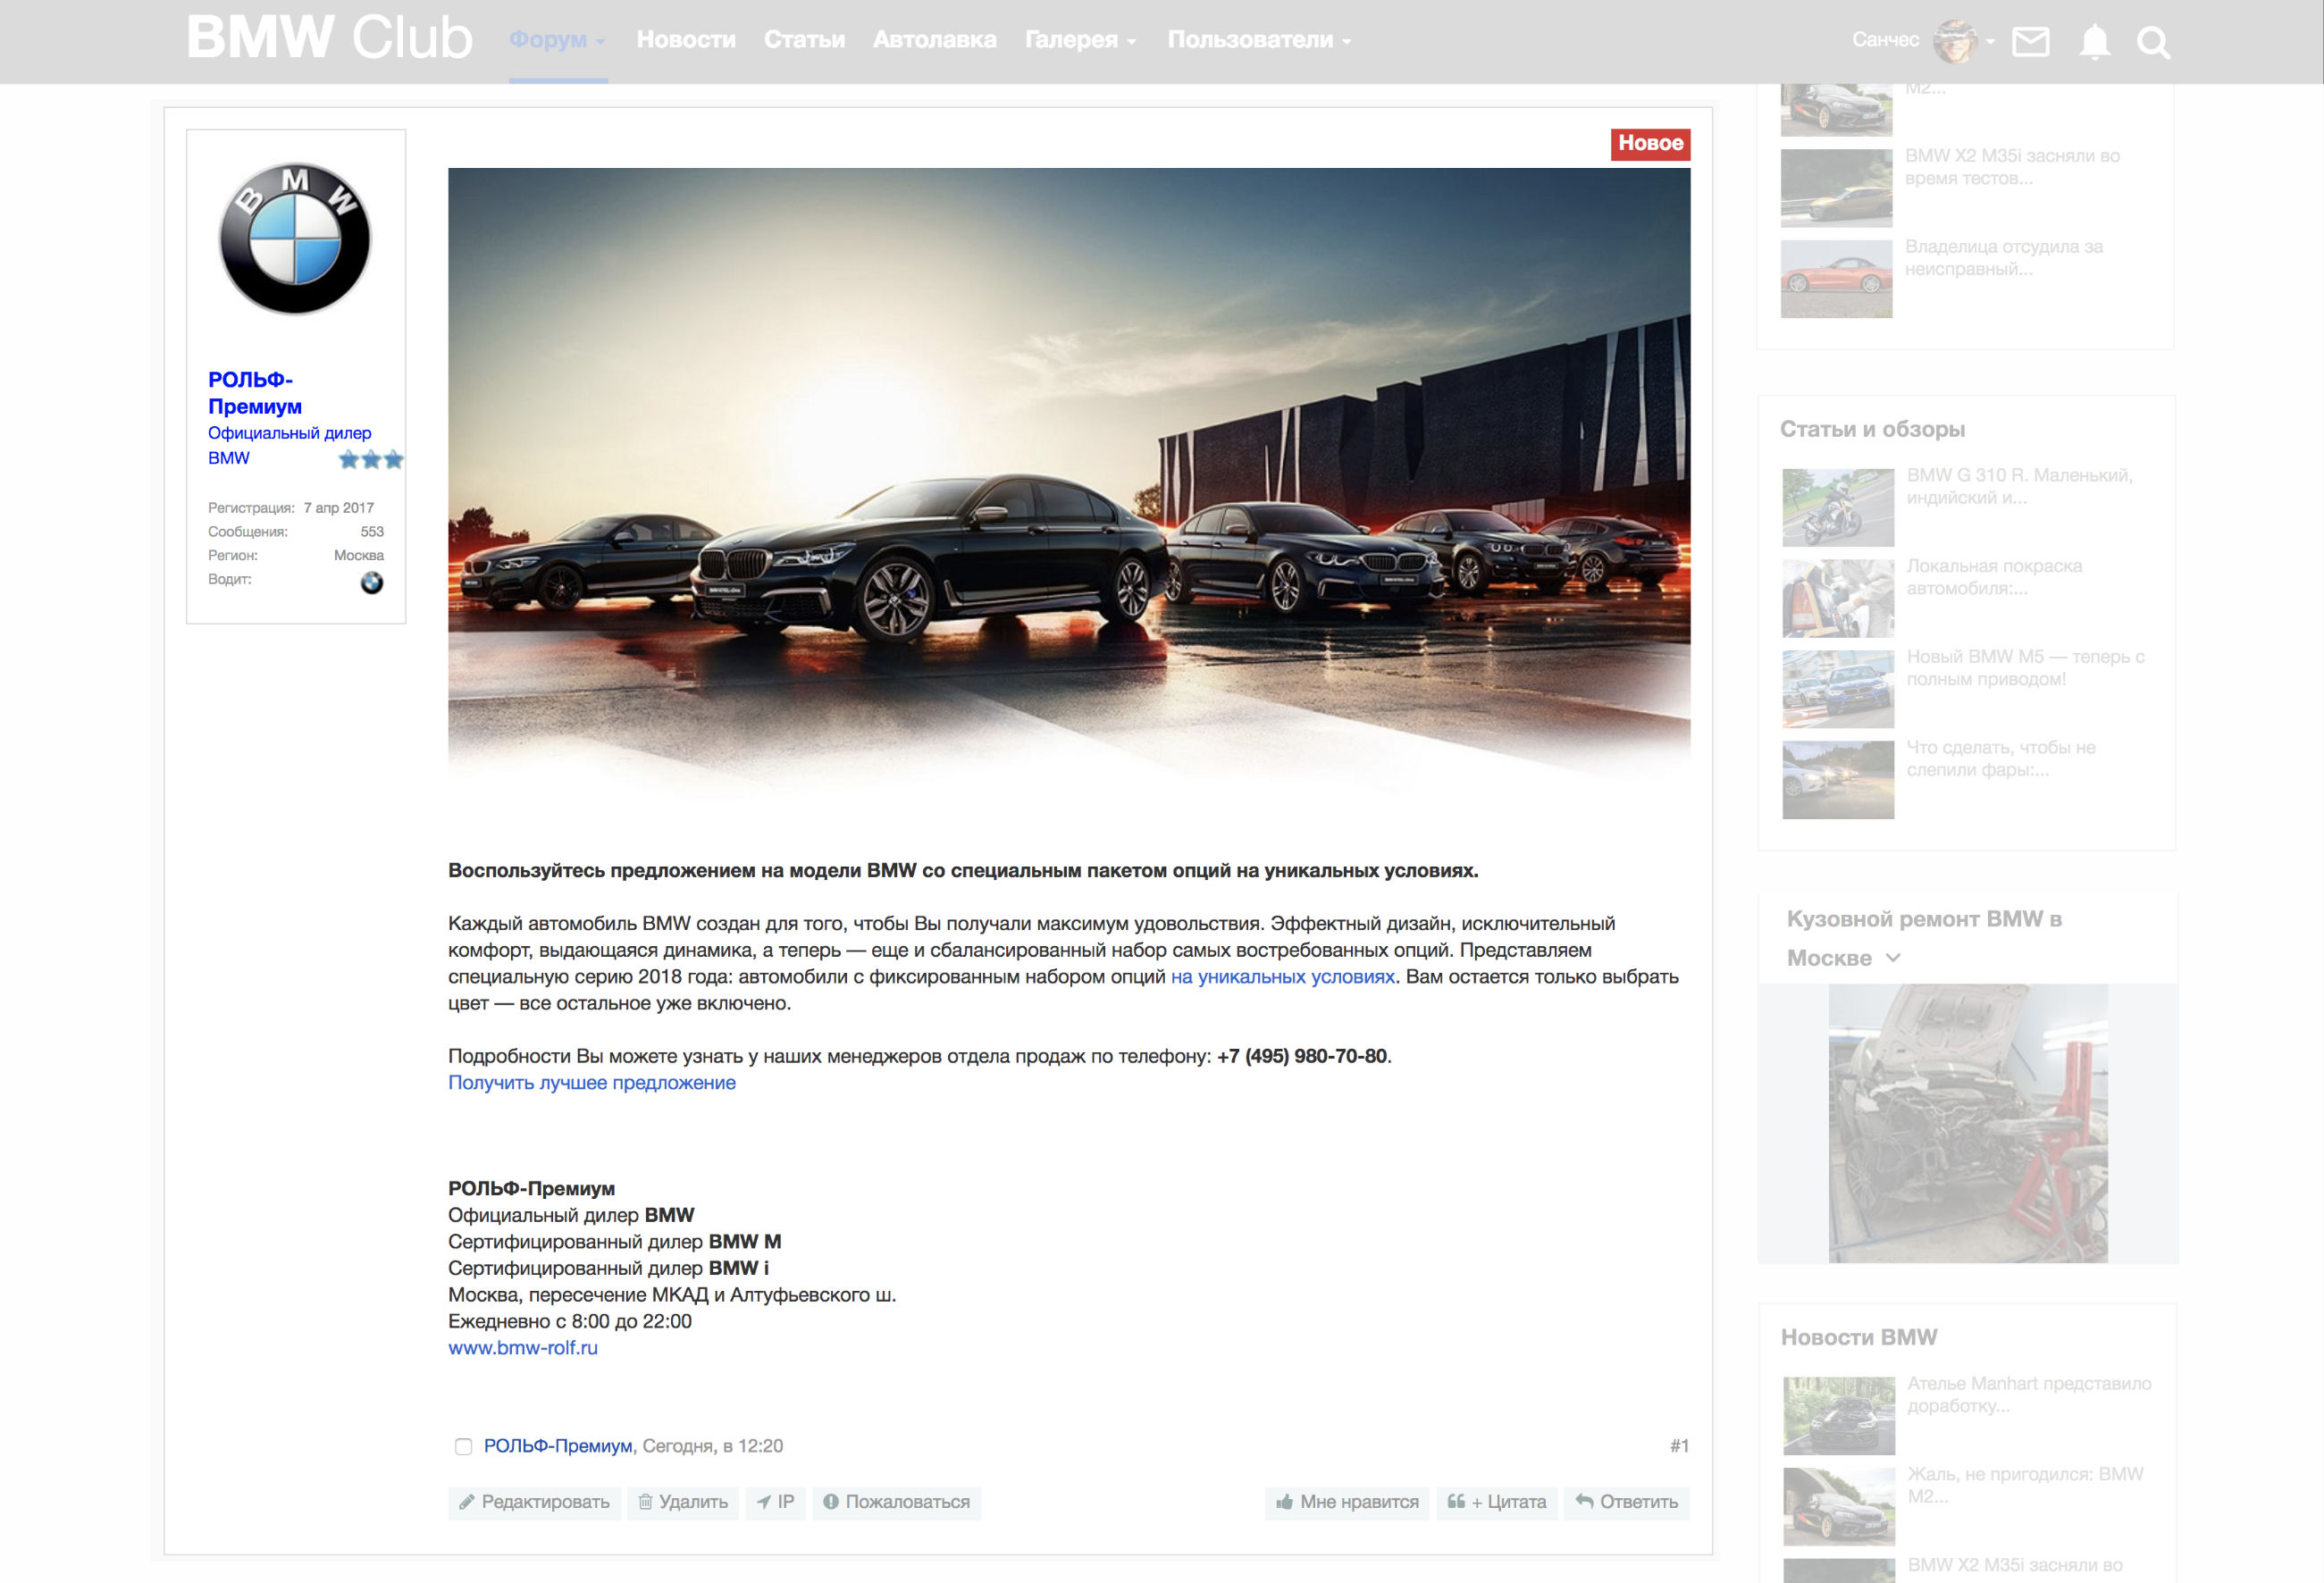Viewport: 2324px width, 1583px height.
Task: Expand the Галерея dropdown menu
Action: (x=1081, y=40)
